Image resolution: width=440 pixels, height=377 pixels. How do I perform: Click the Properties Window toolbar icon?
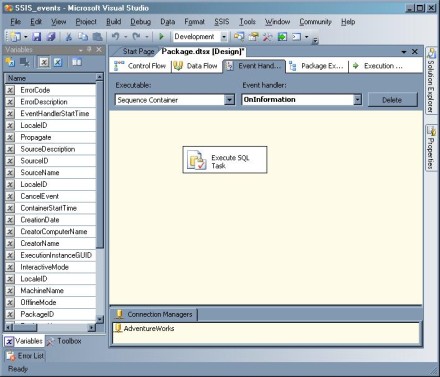(253, 36)
